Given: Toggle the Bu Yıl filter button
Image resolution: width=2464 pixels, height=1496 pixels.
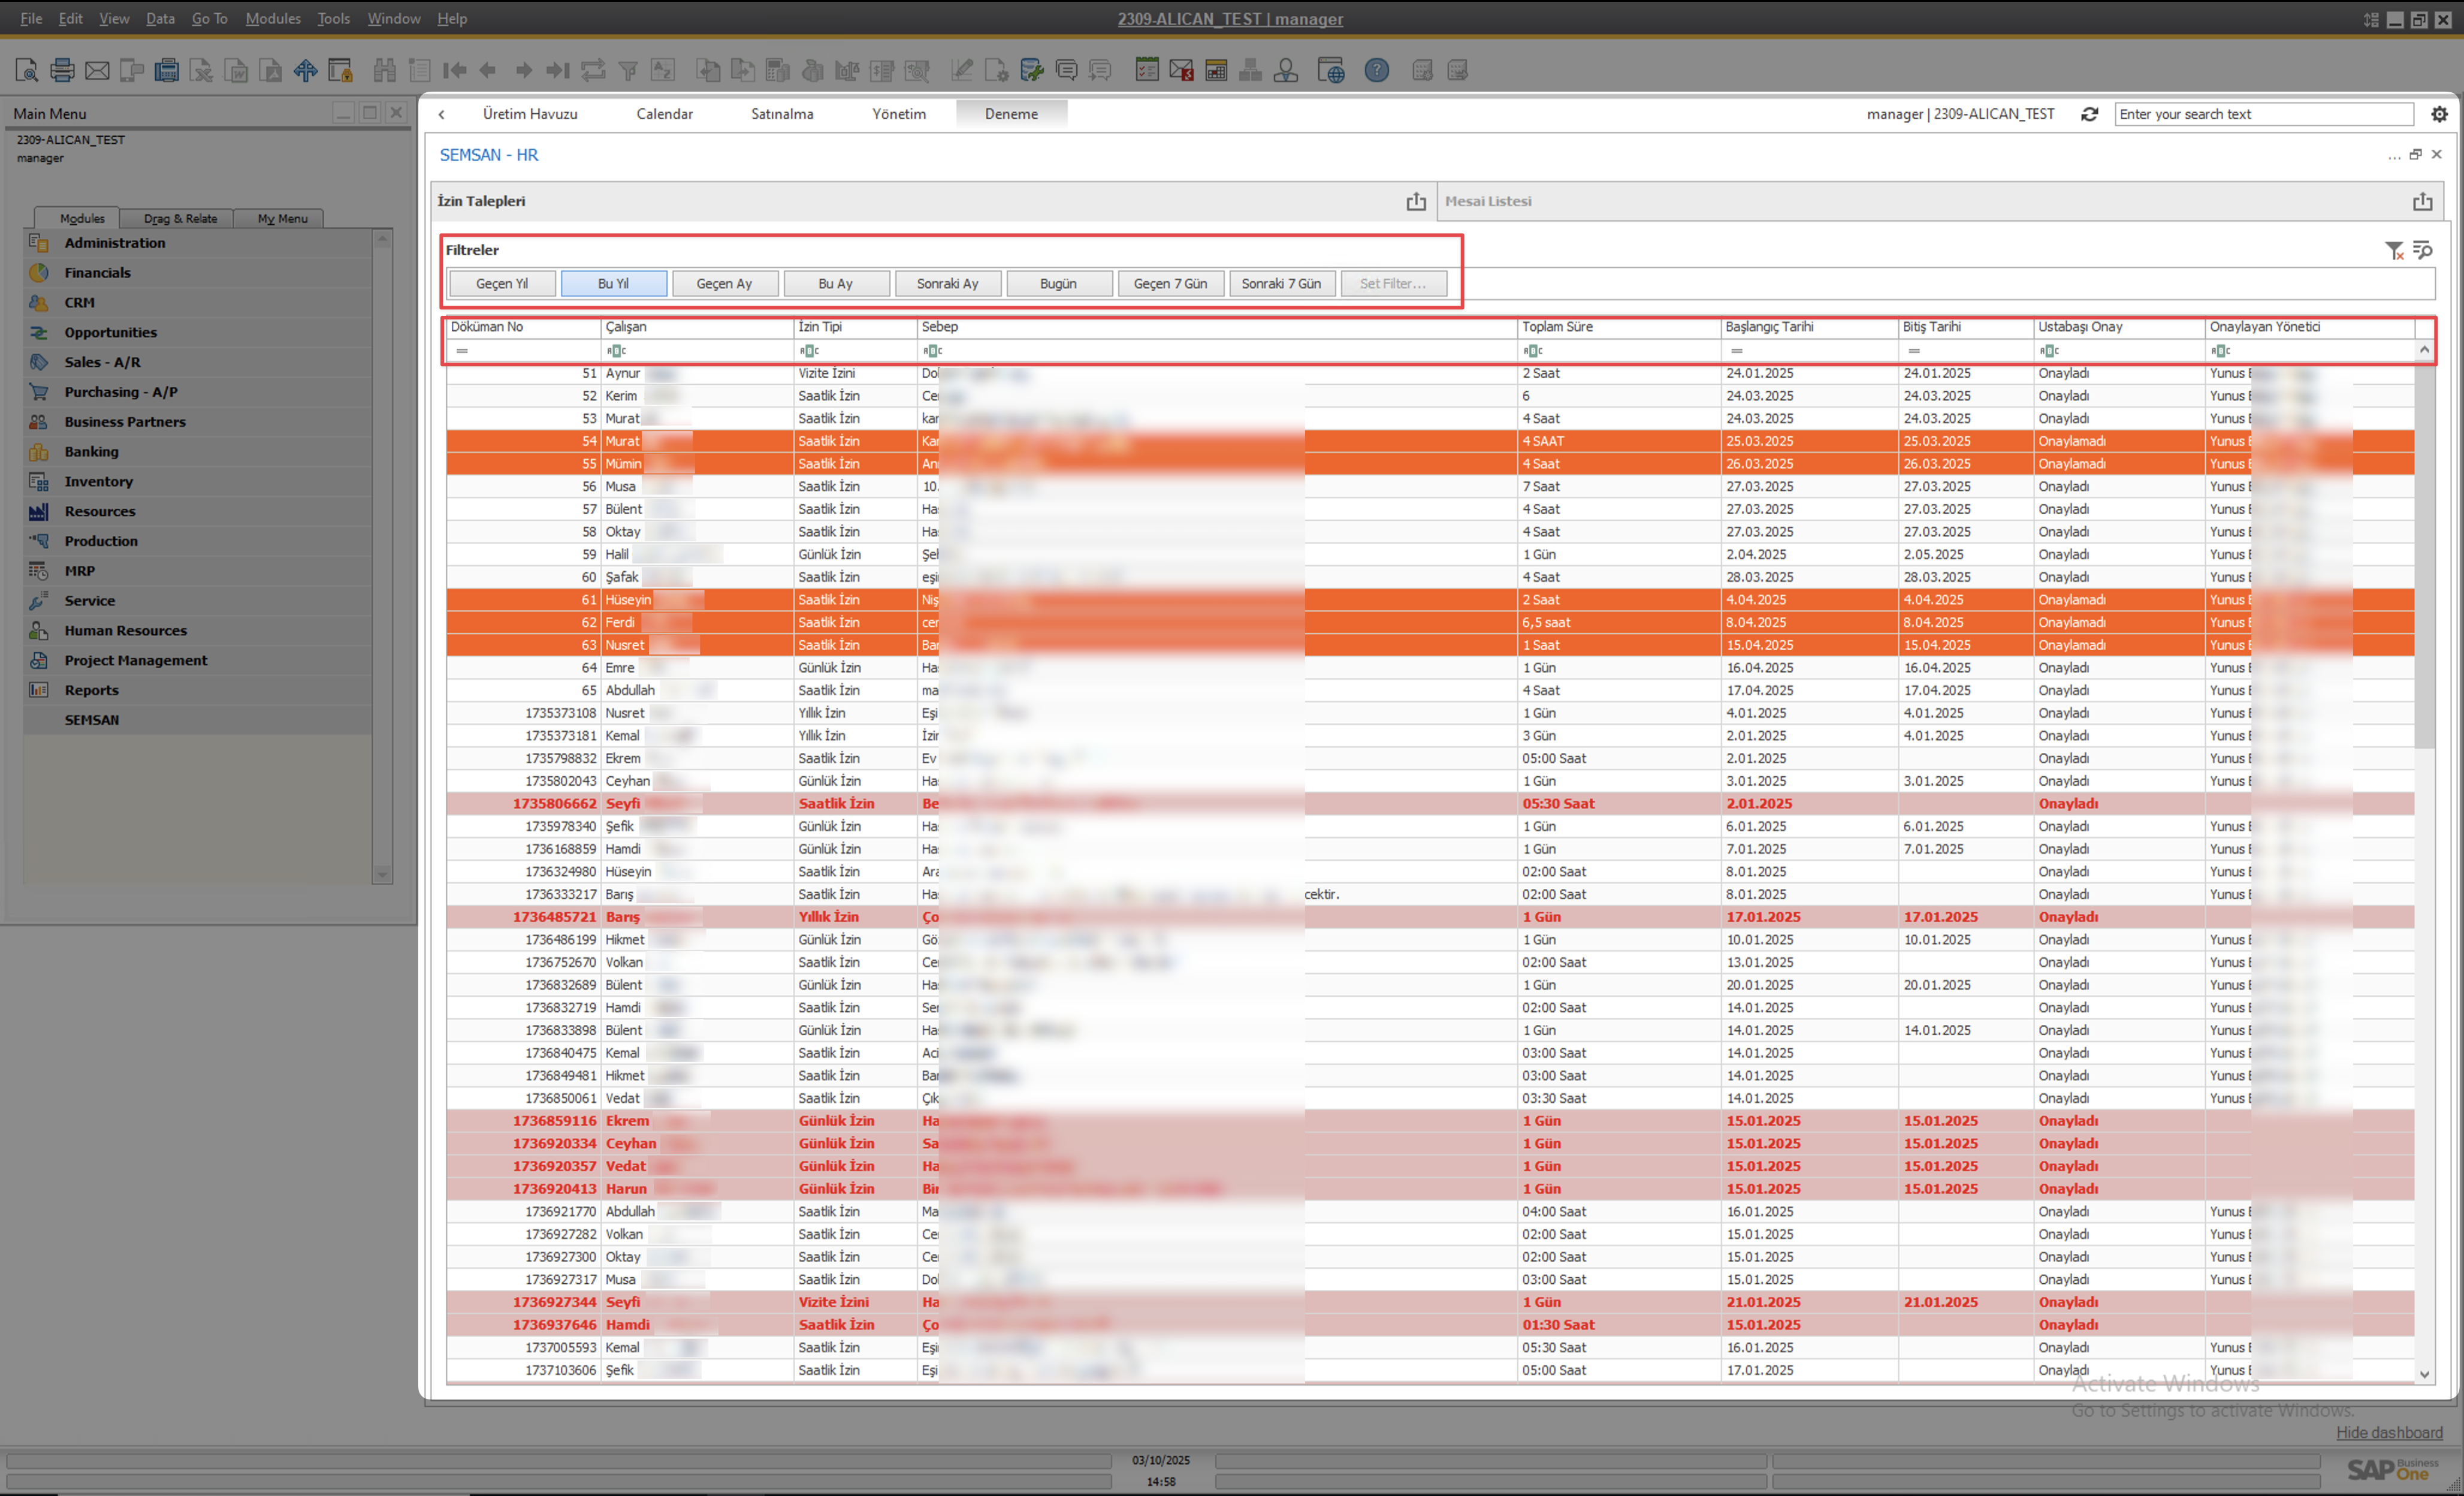Looking at the screenshot, I should [x=613, y=283].
